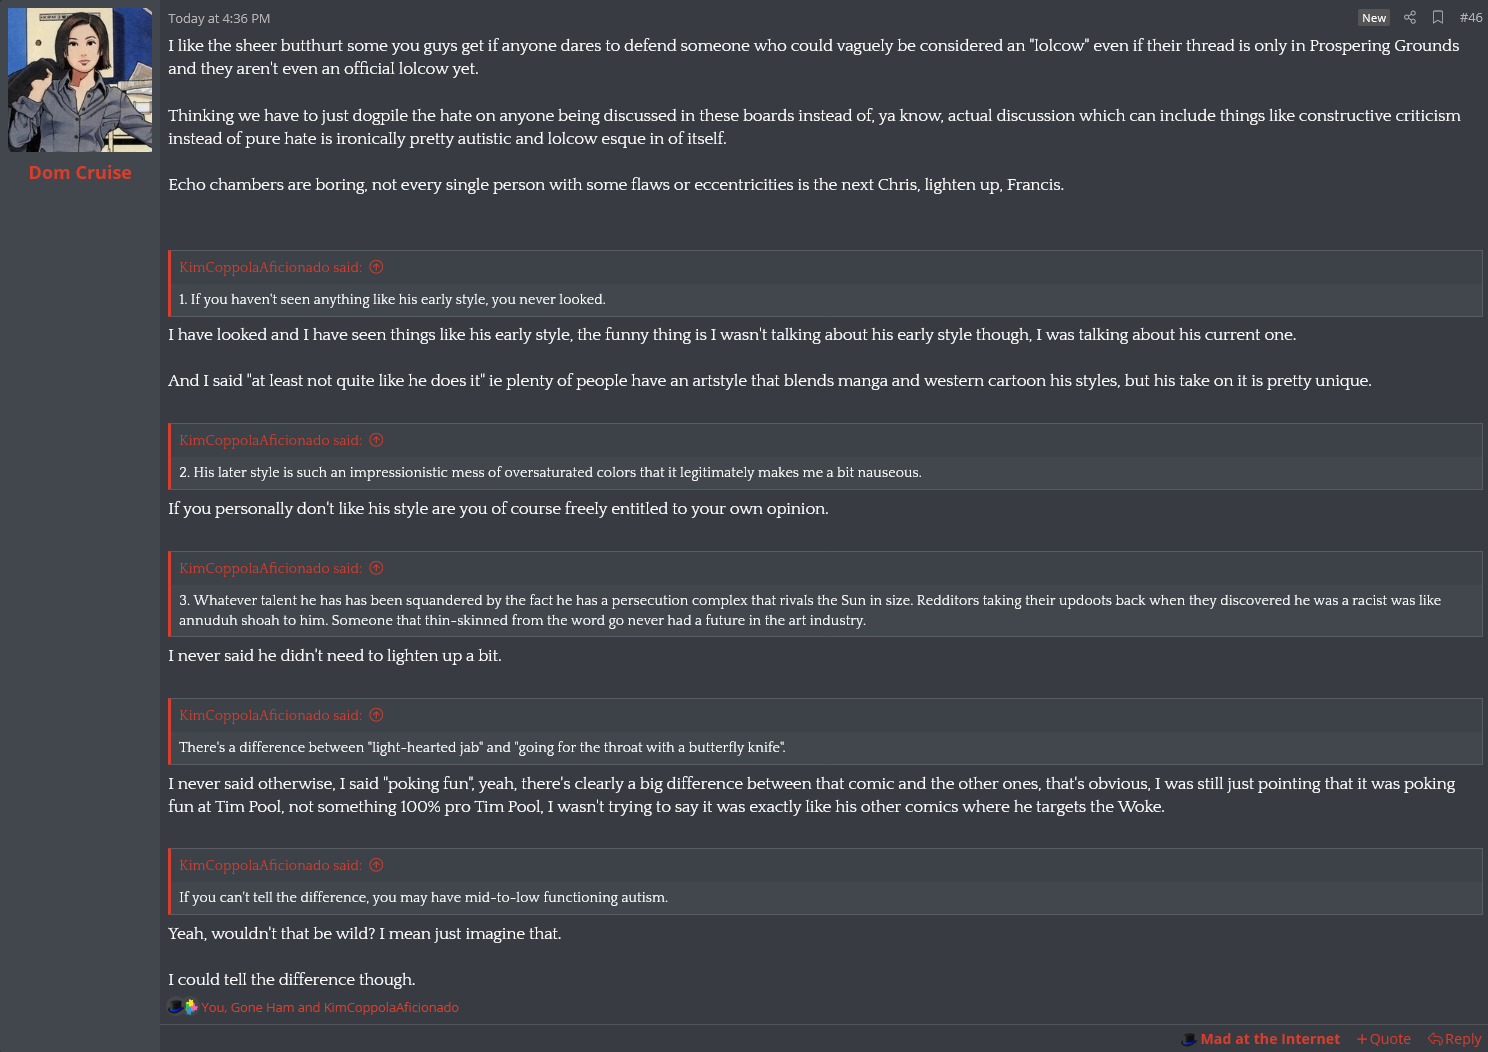This screenshot has height=1052, width=1488.
Task: Click the "New" badge on the post
Action: click(1374, 18)
